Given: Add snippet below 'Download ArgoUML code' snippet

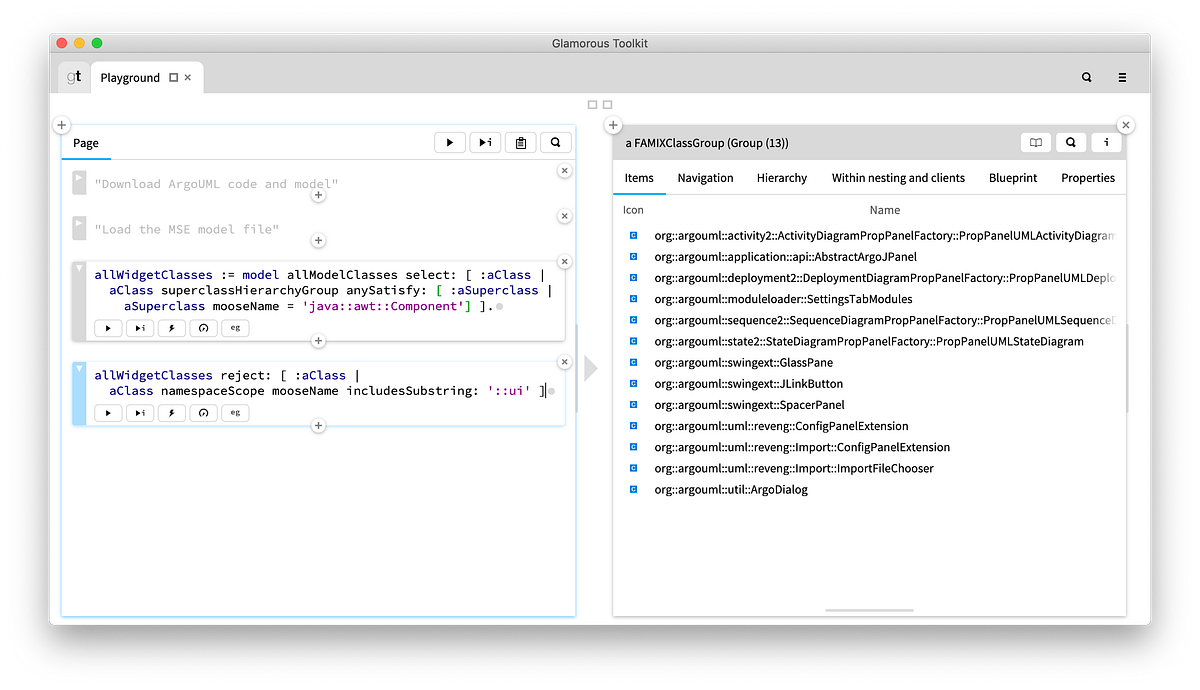Looking at the screenshot, I should point(318,196).
